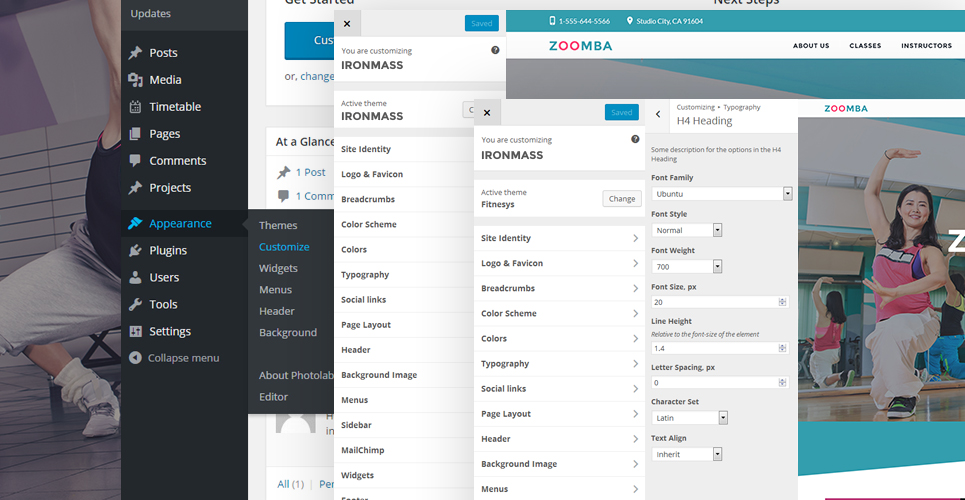Viewport: 965px width, 500px height.
Task: Open the Font Family dropdown
Action: [722, 194]
